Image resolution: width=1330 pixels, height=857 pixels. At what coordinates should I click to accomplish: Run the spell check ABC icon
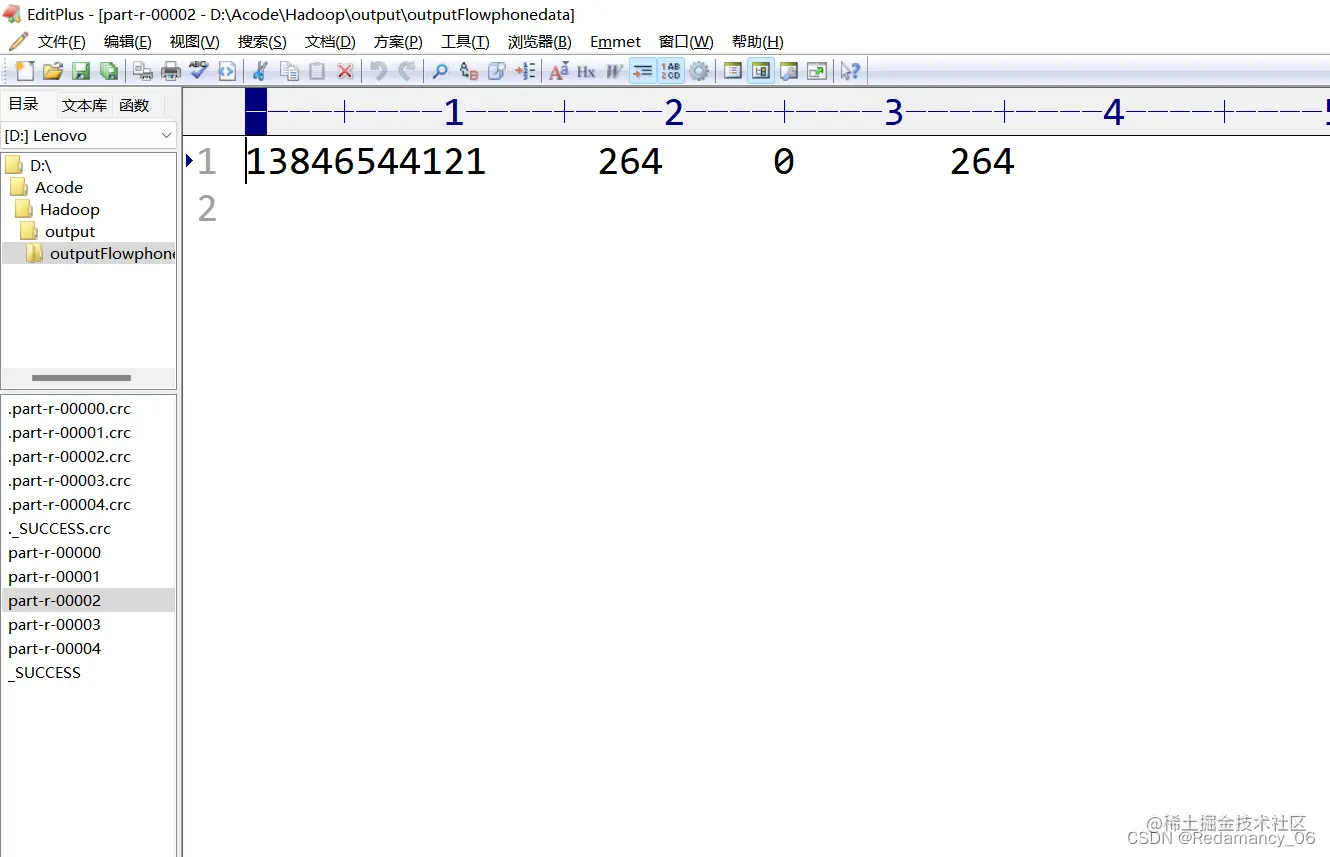[199, 71]
